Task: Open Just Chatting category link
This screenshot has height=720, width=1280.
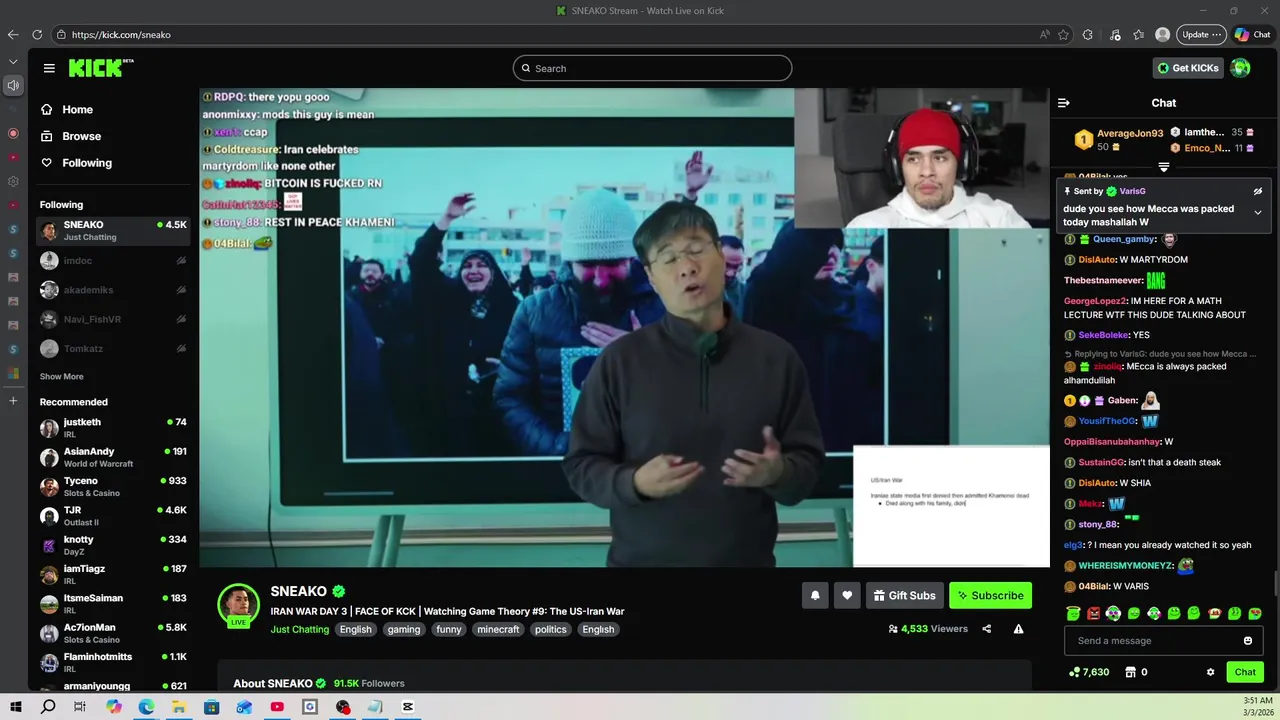Action: [299, 629]
